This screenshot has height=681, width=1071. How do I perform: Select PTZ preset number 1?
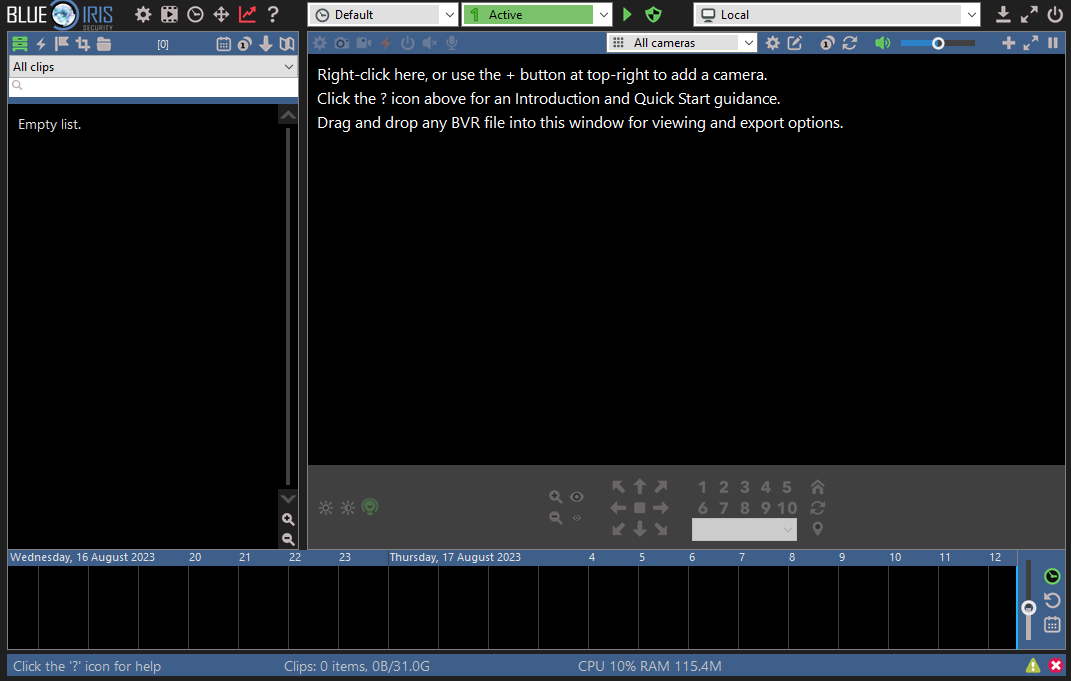click(x=702, y=487)
